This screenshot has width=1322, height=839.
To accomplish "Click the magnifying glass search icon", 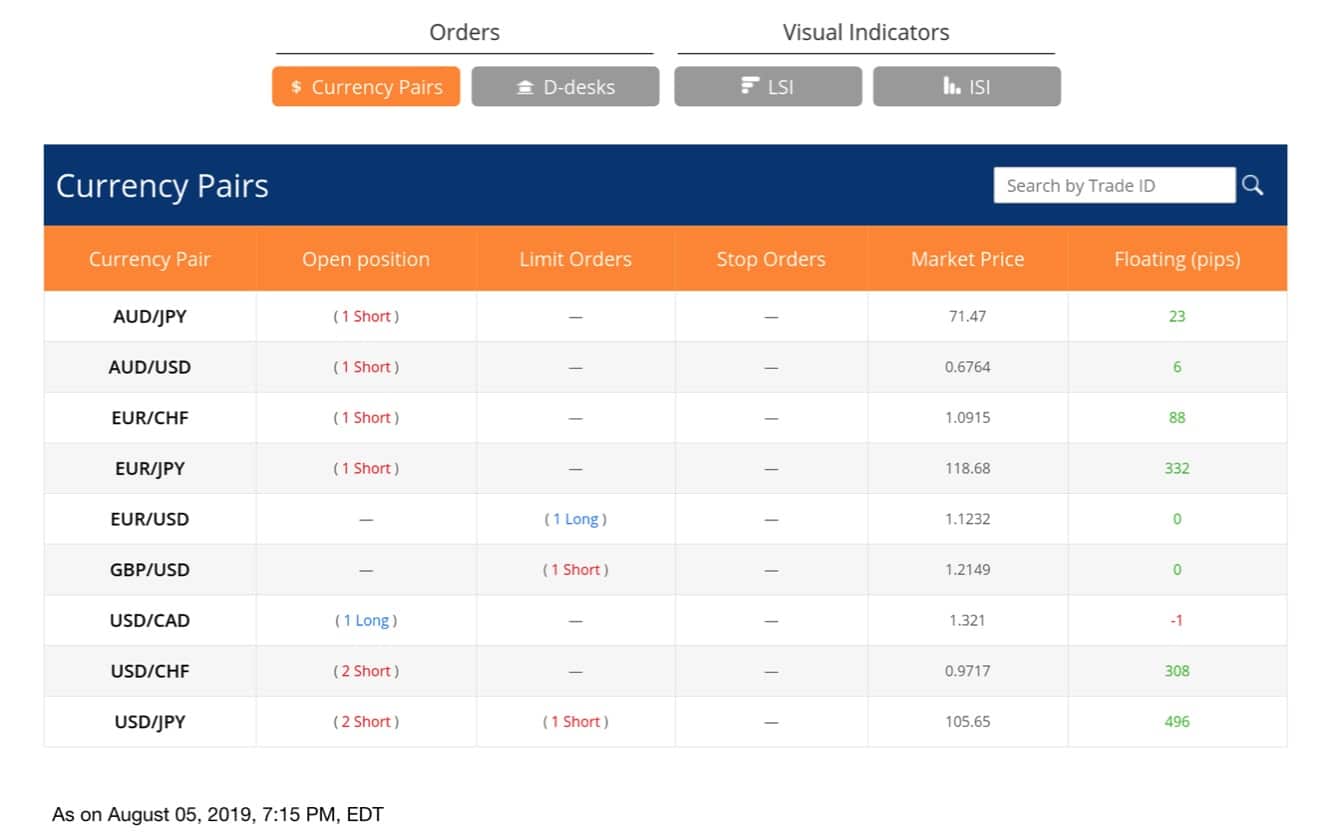I will 1252,185.
